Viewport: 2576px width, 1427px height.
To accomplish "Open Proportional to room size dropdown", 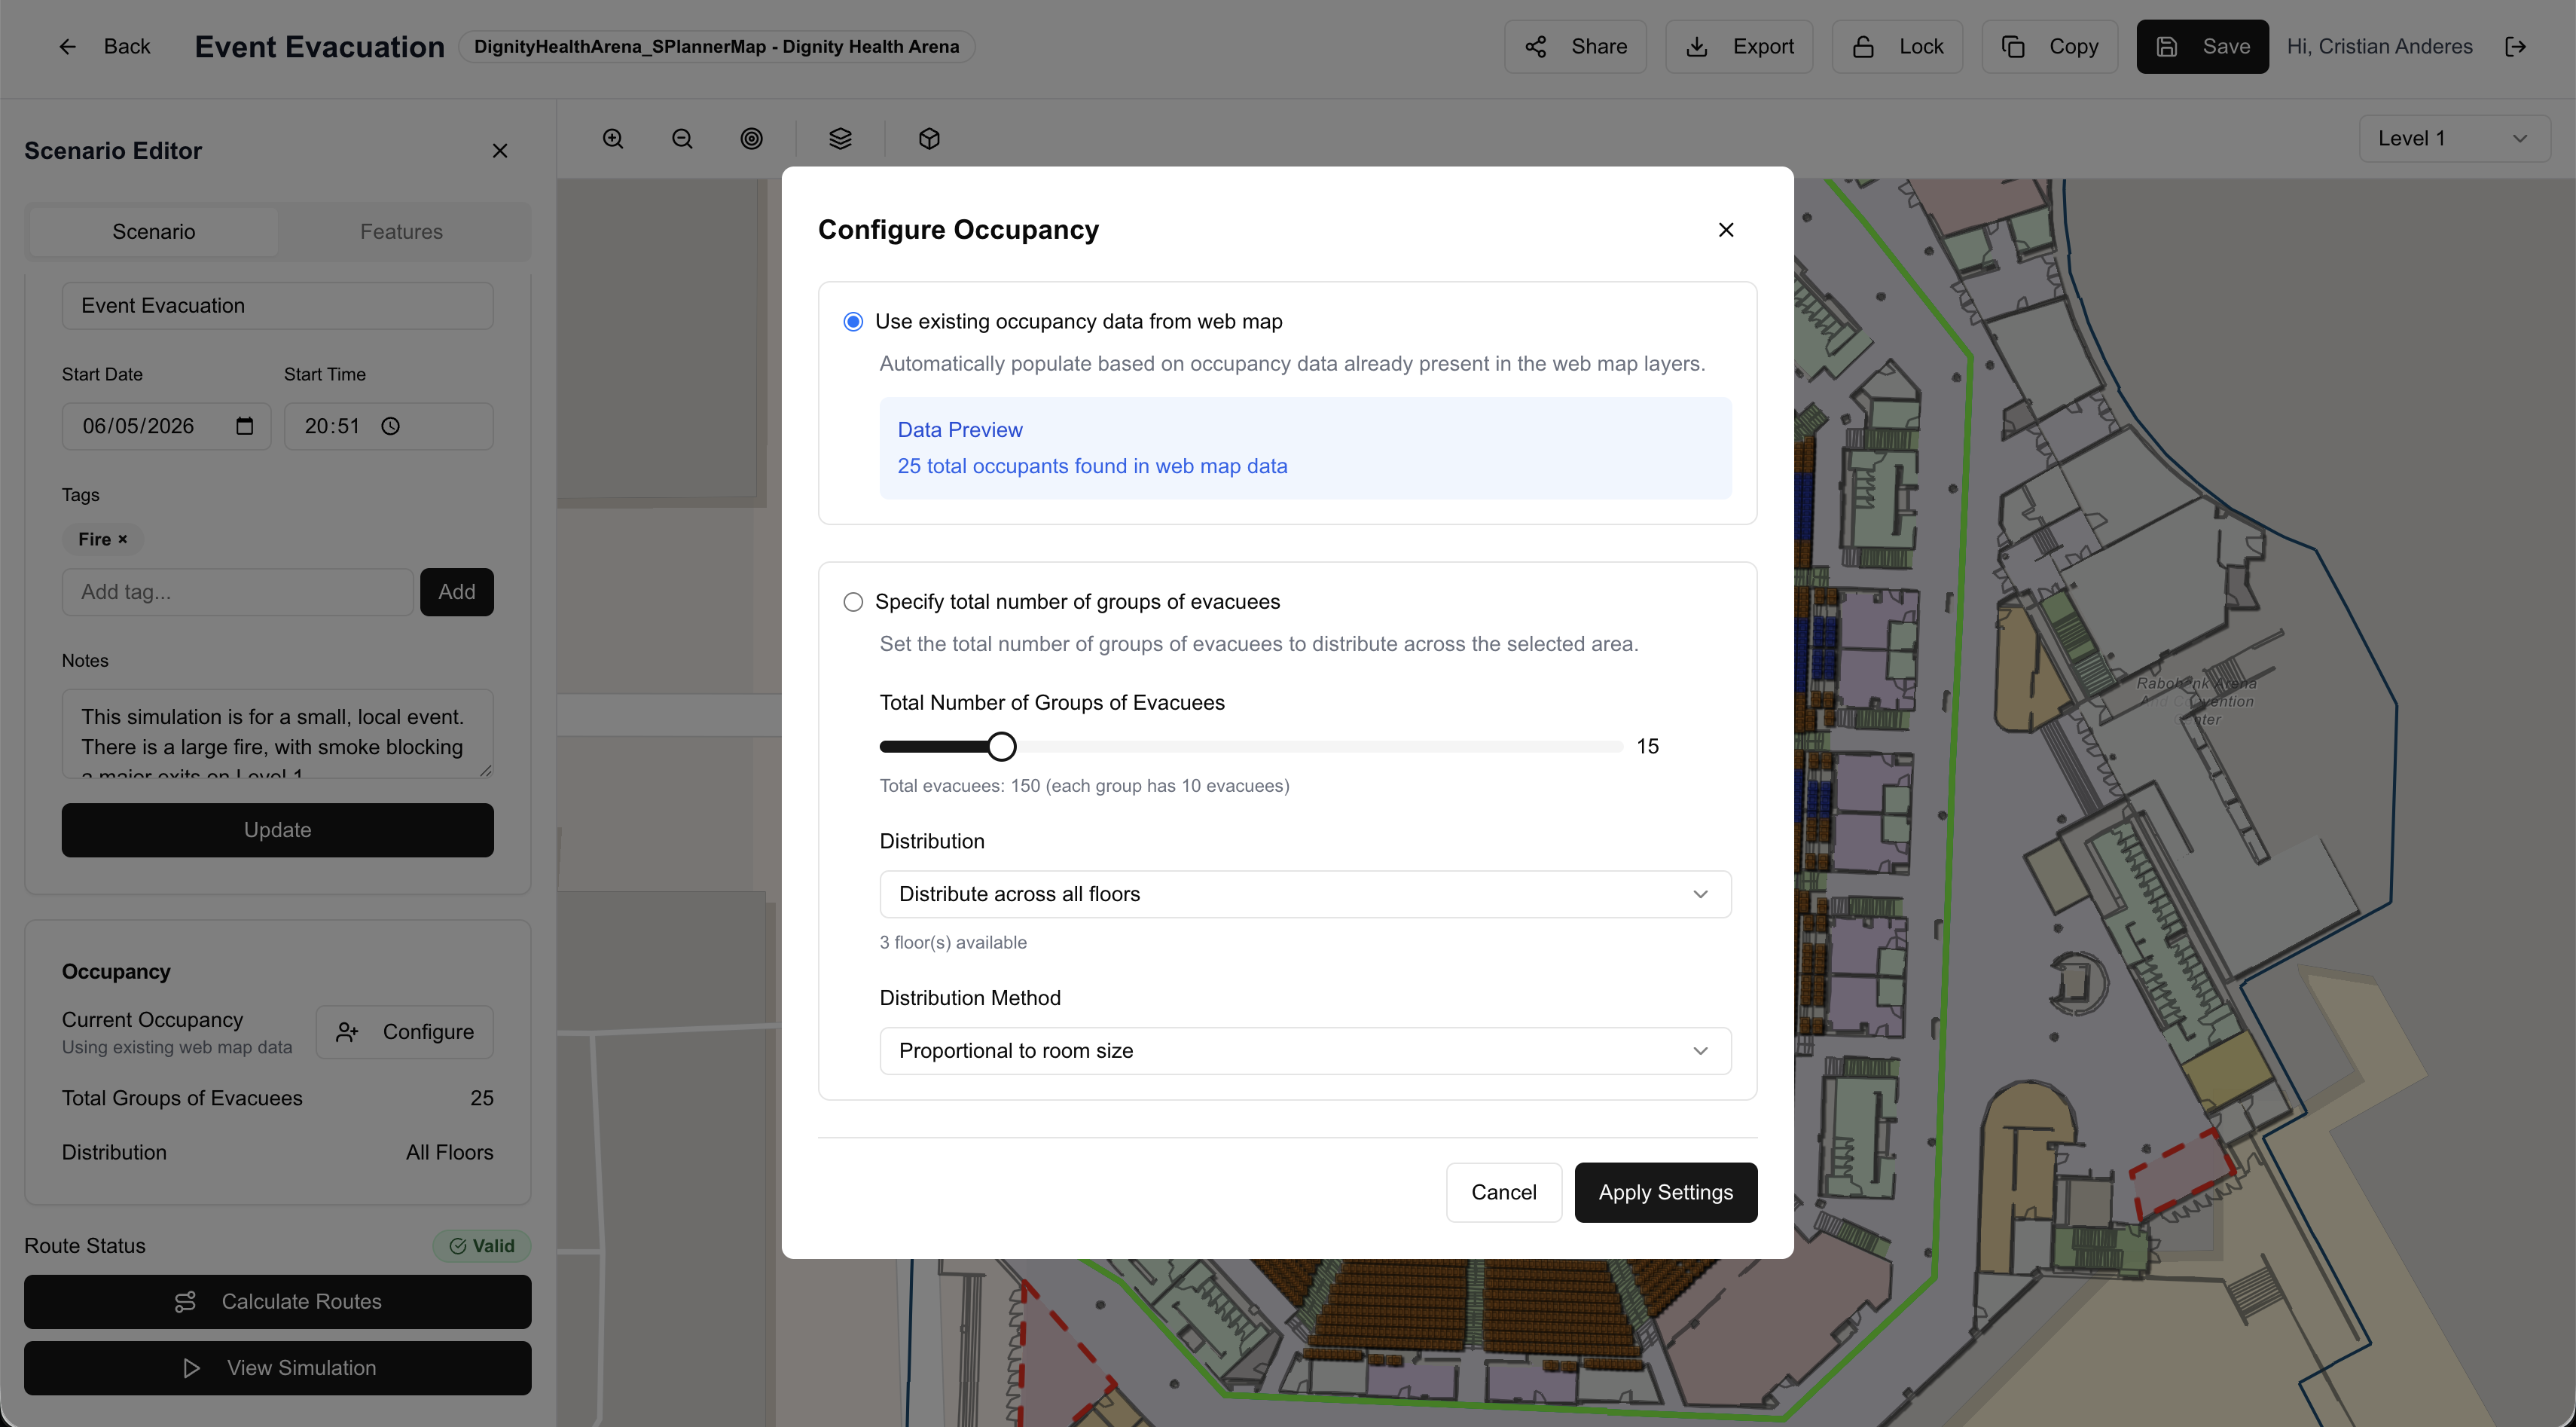I will click(x=1305, y=1051).
